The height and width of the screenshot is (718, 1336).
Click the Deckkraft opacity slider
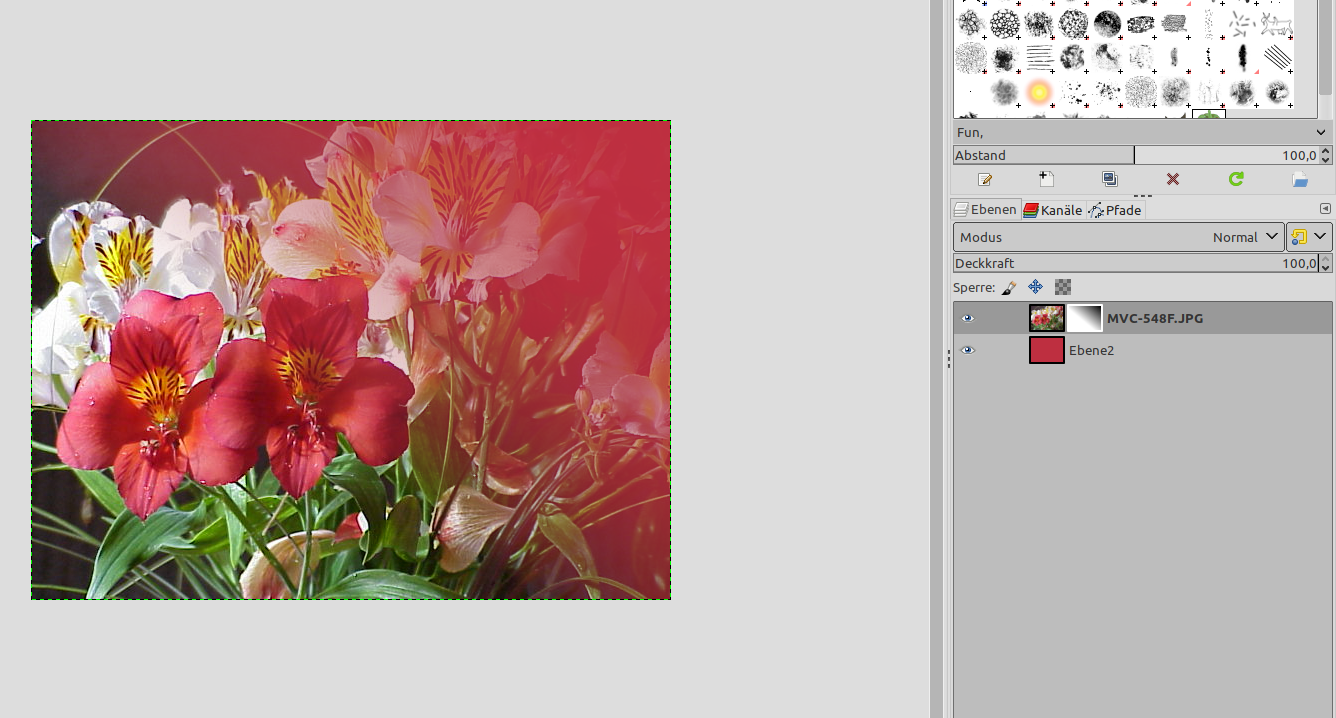point(1135,263)
